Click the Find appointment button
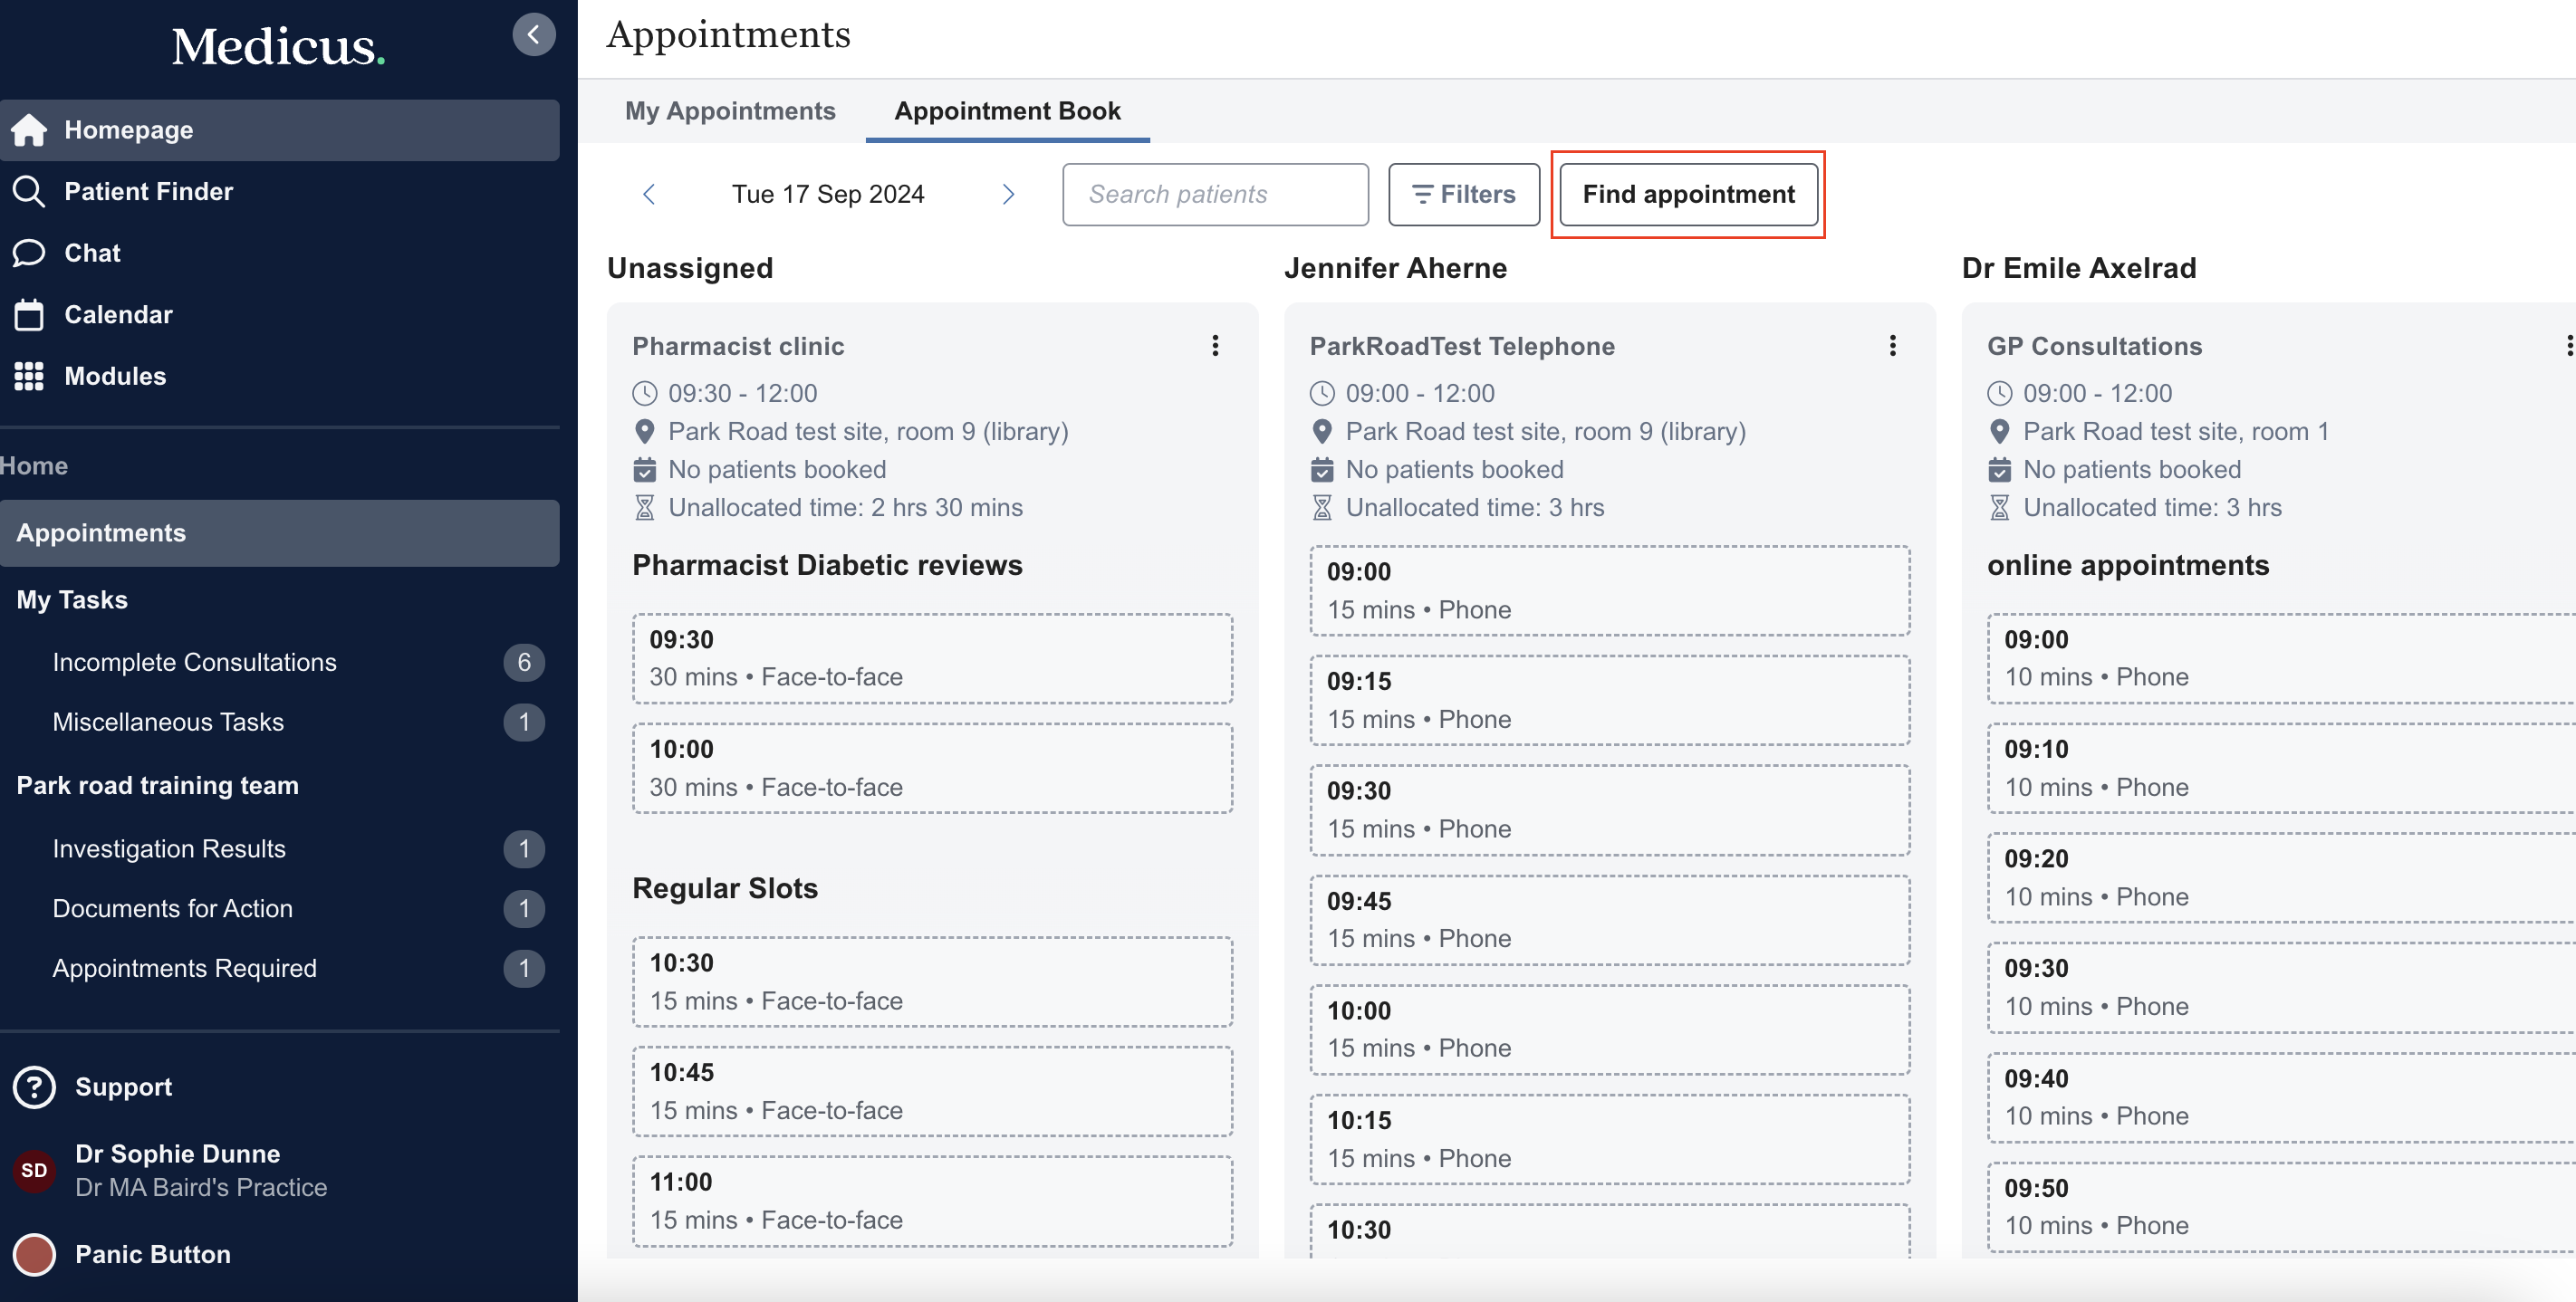The height and width of the screenshot is (1302, 2576). (x=1688, y=194)
